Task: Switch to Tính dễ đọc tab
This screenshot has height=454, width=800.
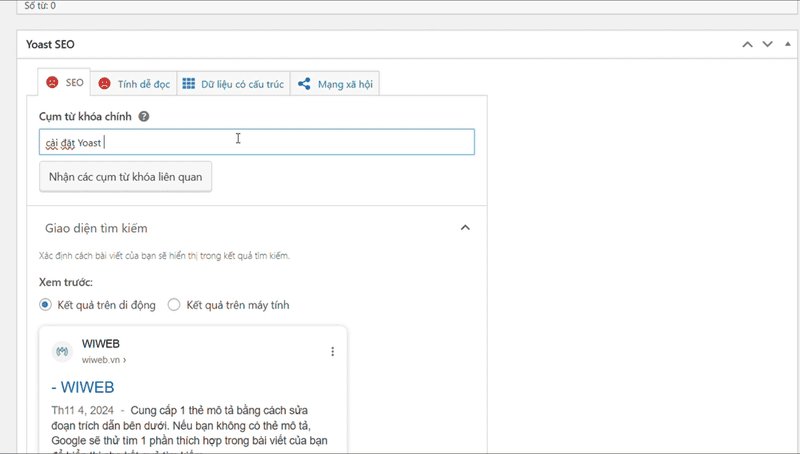Action: click(x=134, y=84)
